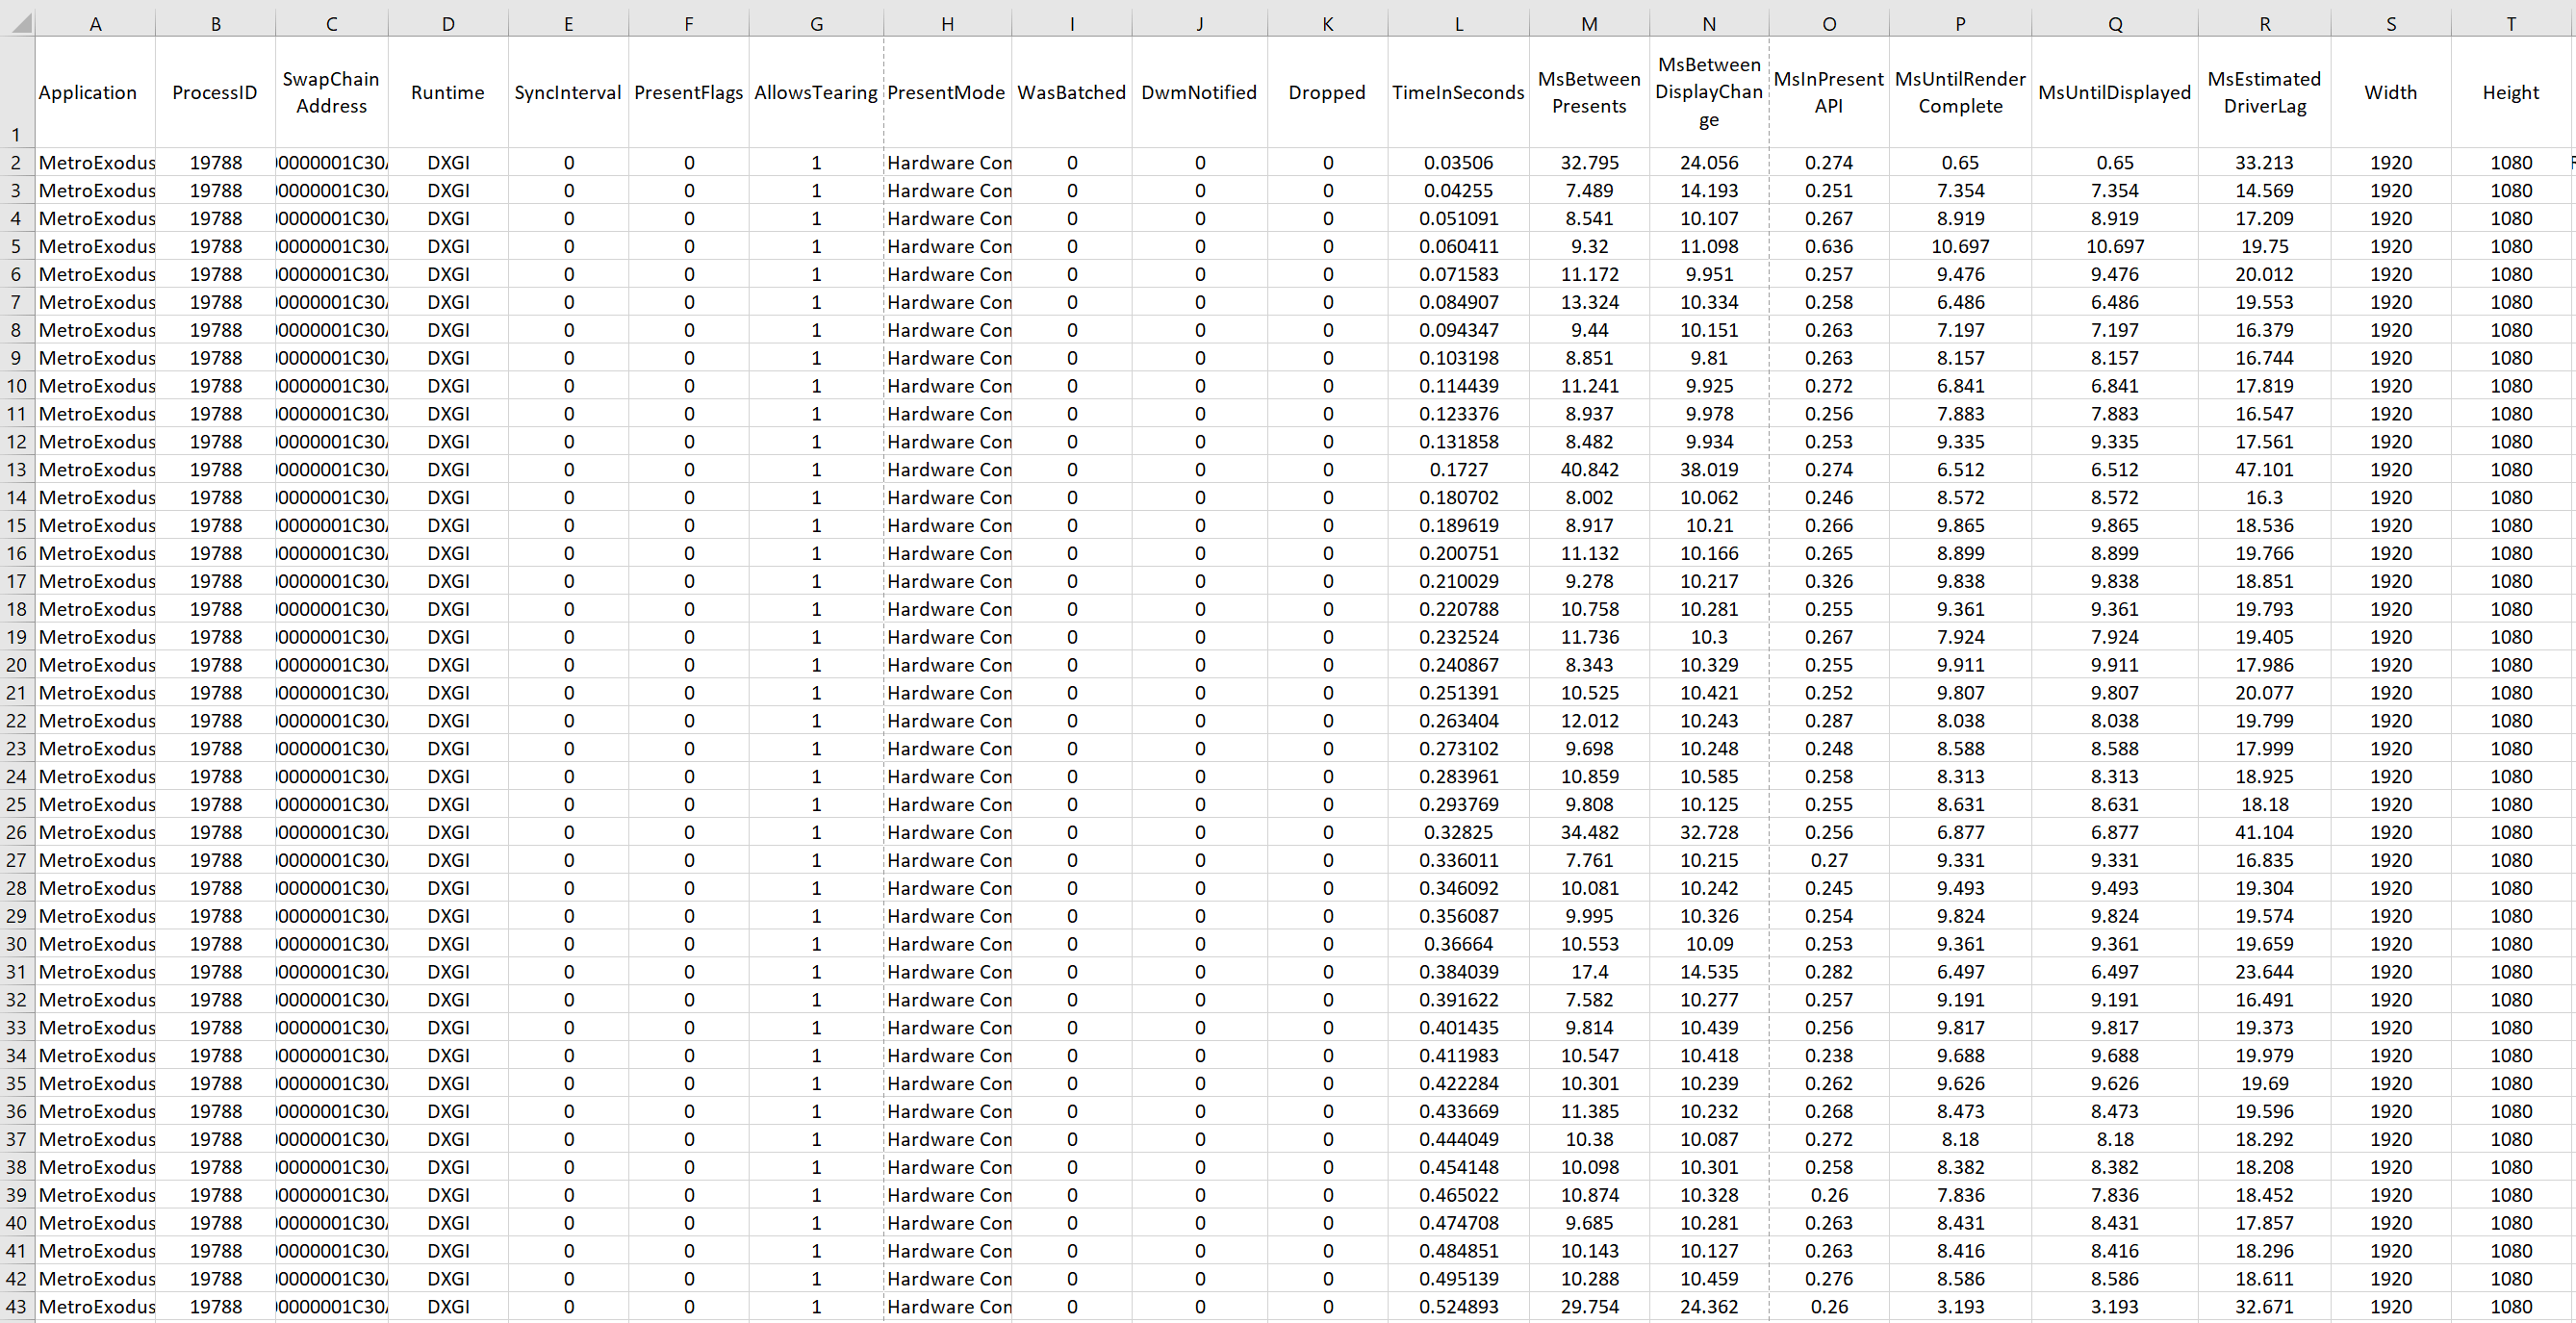Select row 13 header
The width and height of the screenshot is (2576, 1323).
[x=16, y=469]
